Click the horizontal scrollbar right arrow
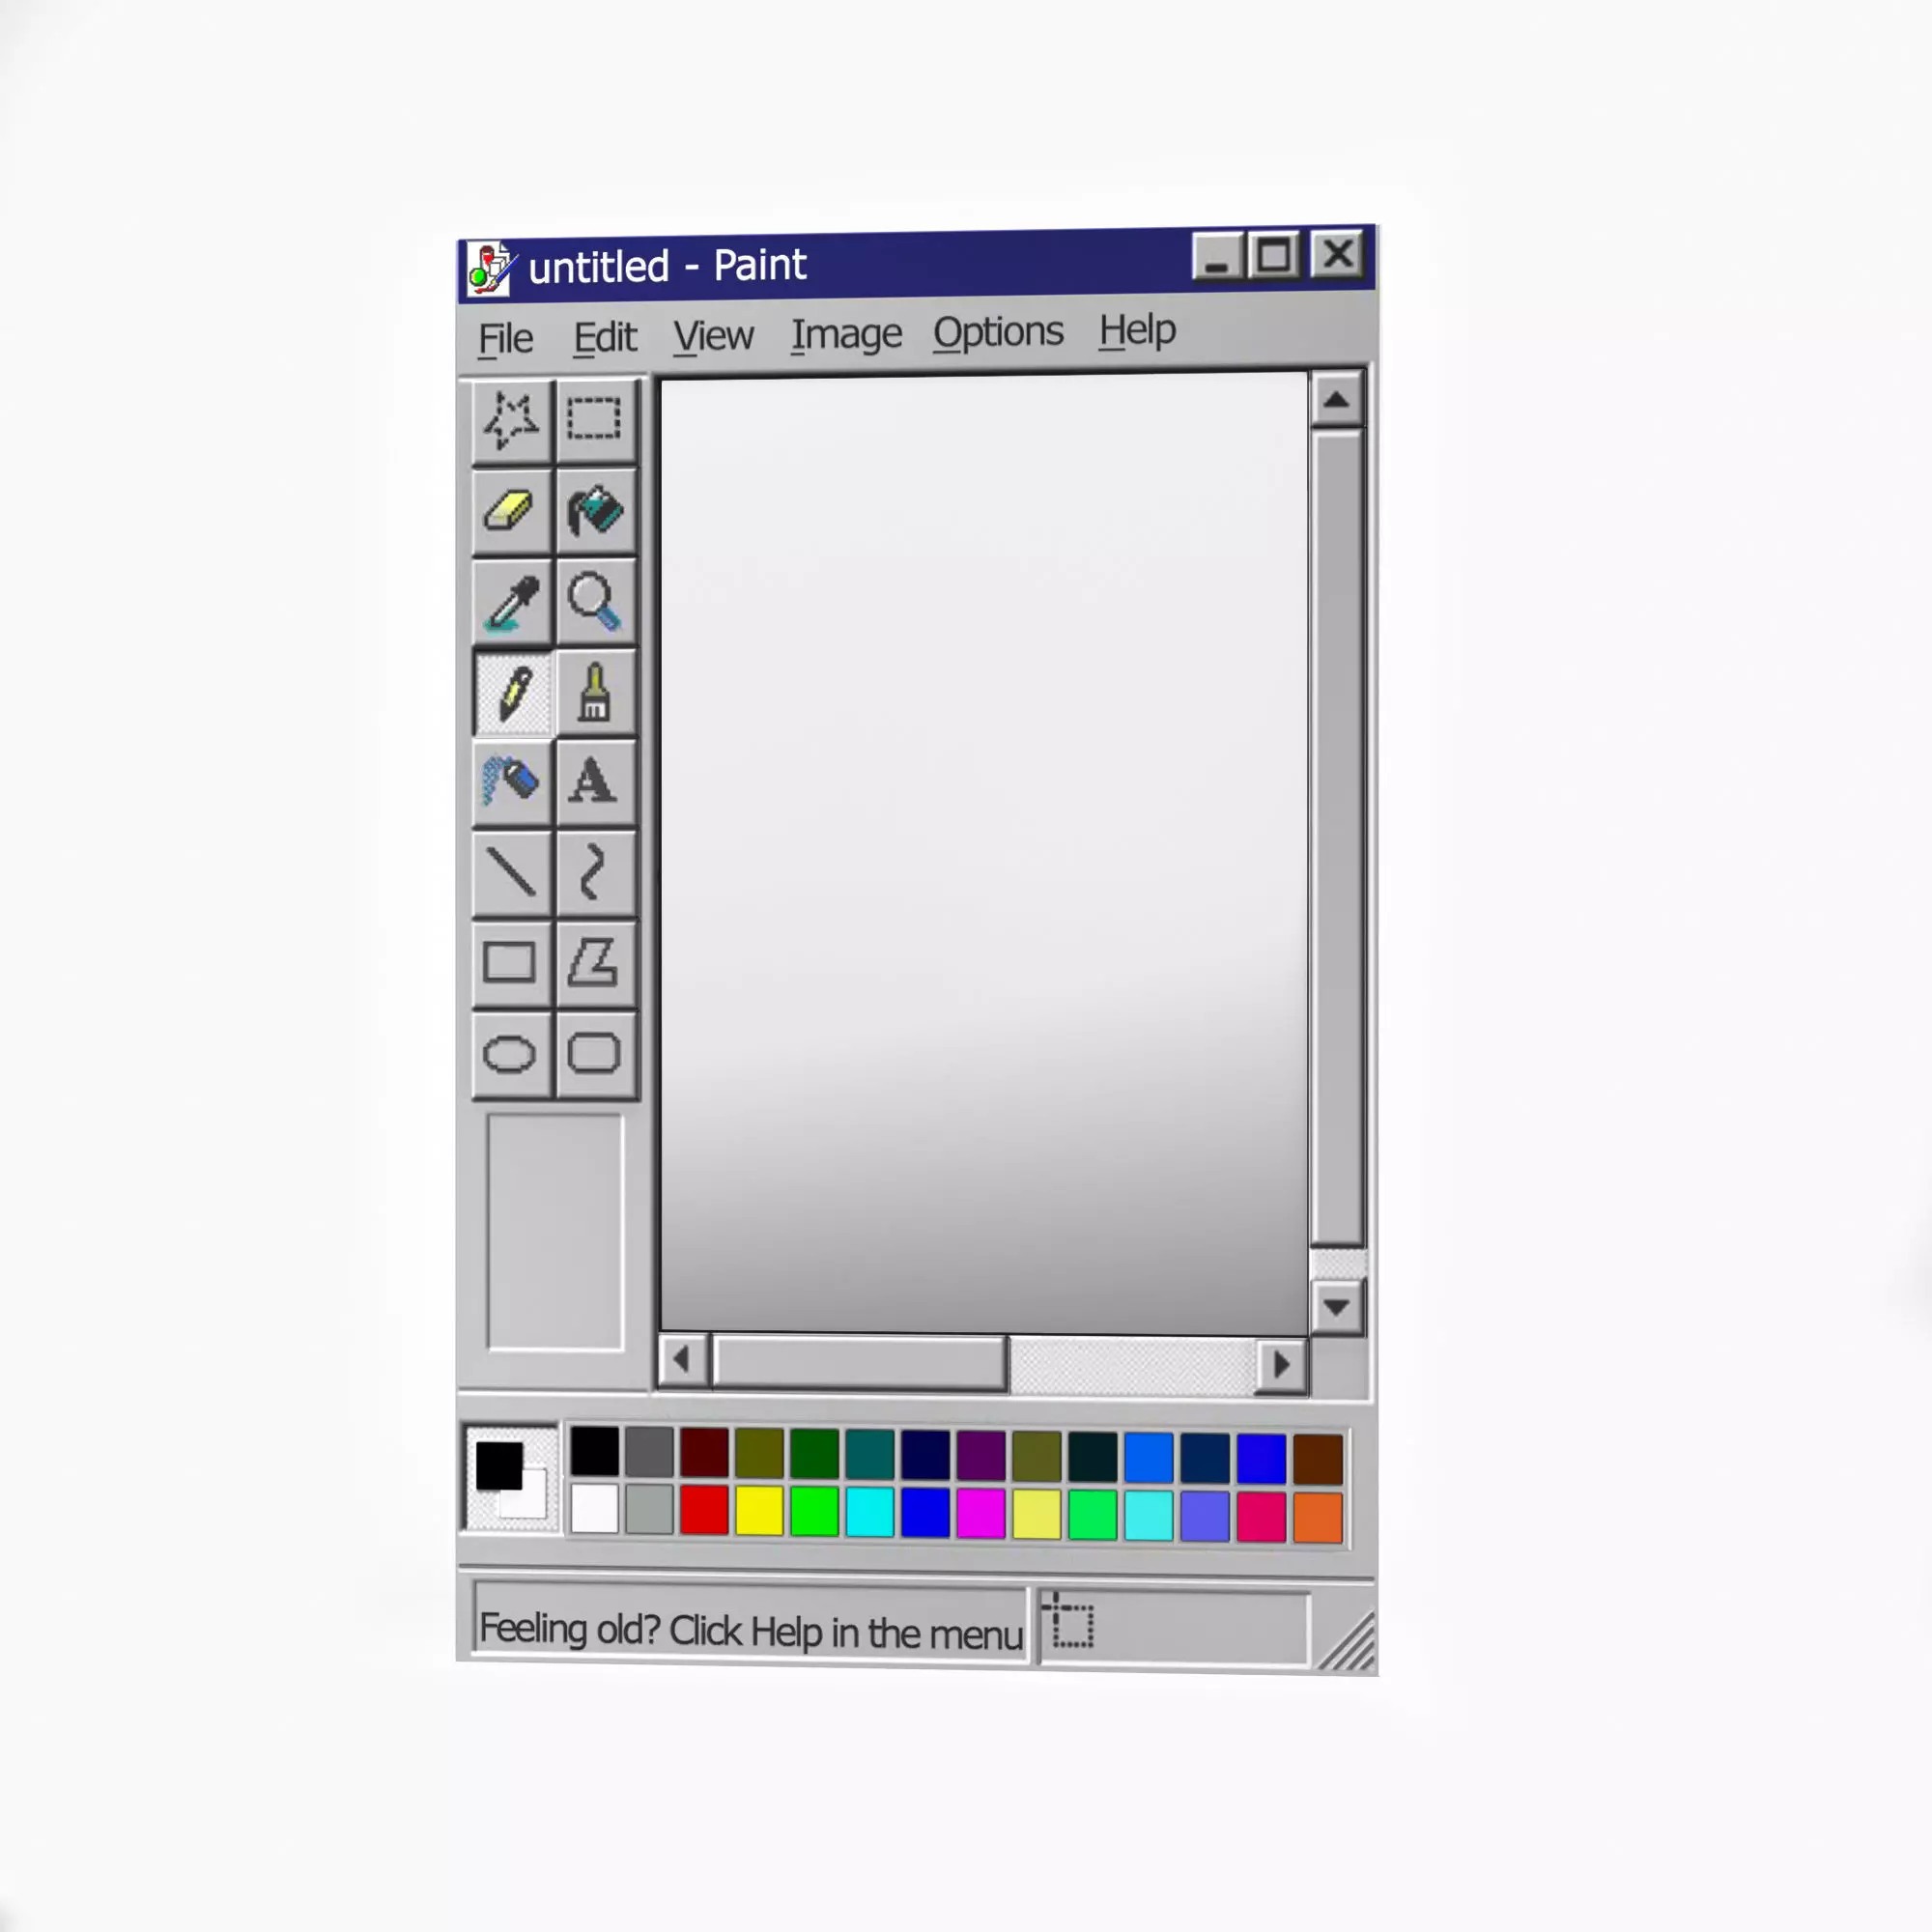Screen dimensions: 1932x1932 pos(1281,1364)
